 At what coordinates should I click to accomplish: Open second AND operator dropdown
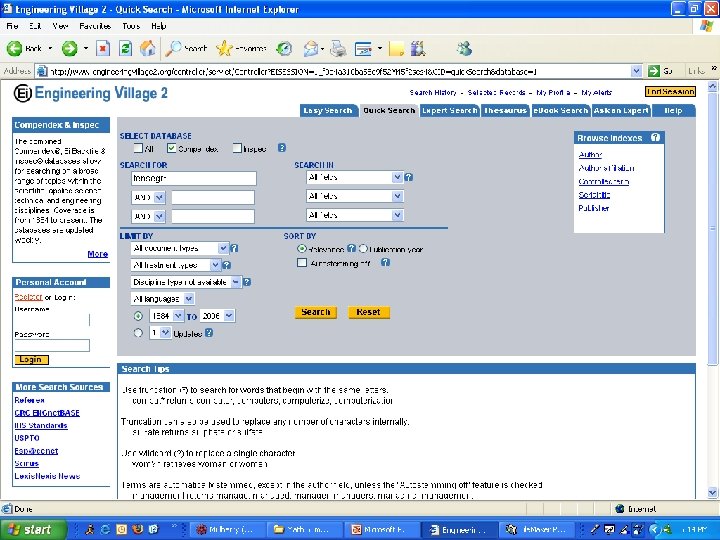(x=148, y=216)
